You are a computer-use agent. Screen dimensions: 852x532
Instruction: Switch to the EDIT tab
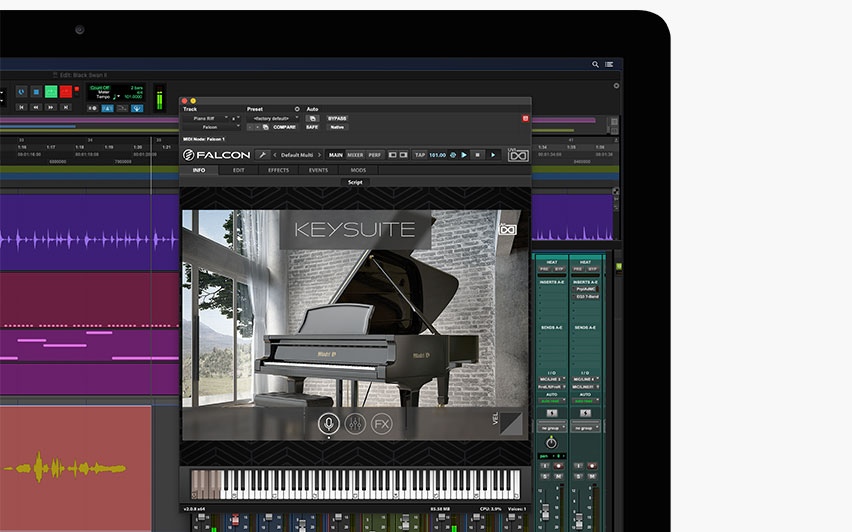(x=239, y=170)
